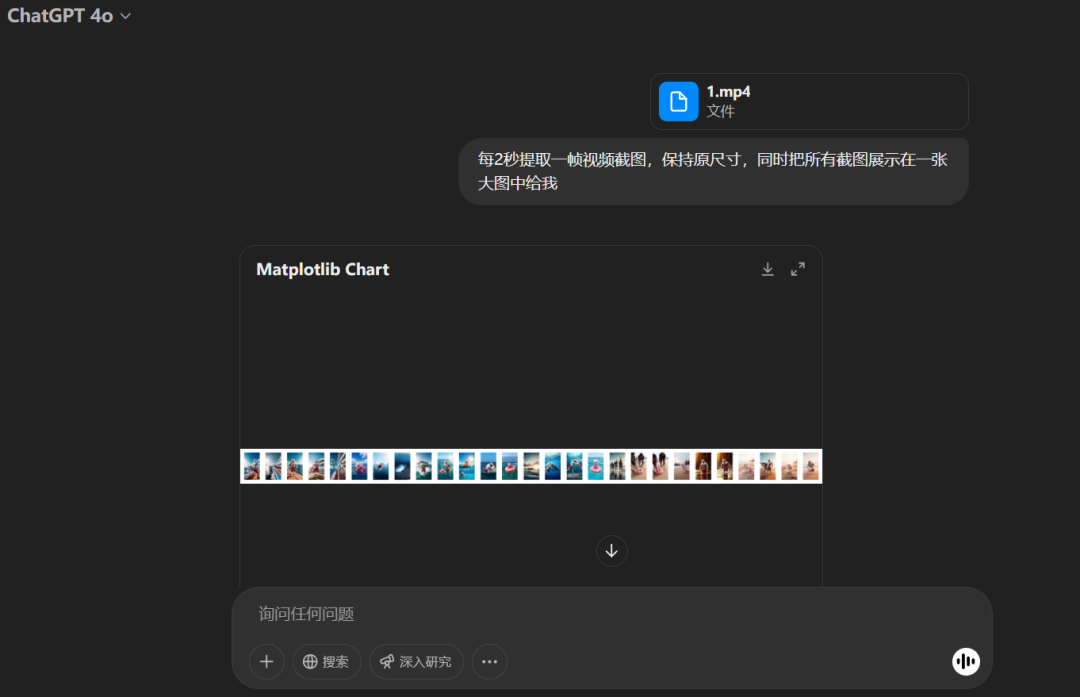The image size is (1080, 697).
Task: Click the telescope icon in deep research button
Action: pyautogui.click(x=387, y=661)
